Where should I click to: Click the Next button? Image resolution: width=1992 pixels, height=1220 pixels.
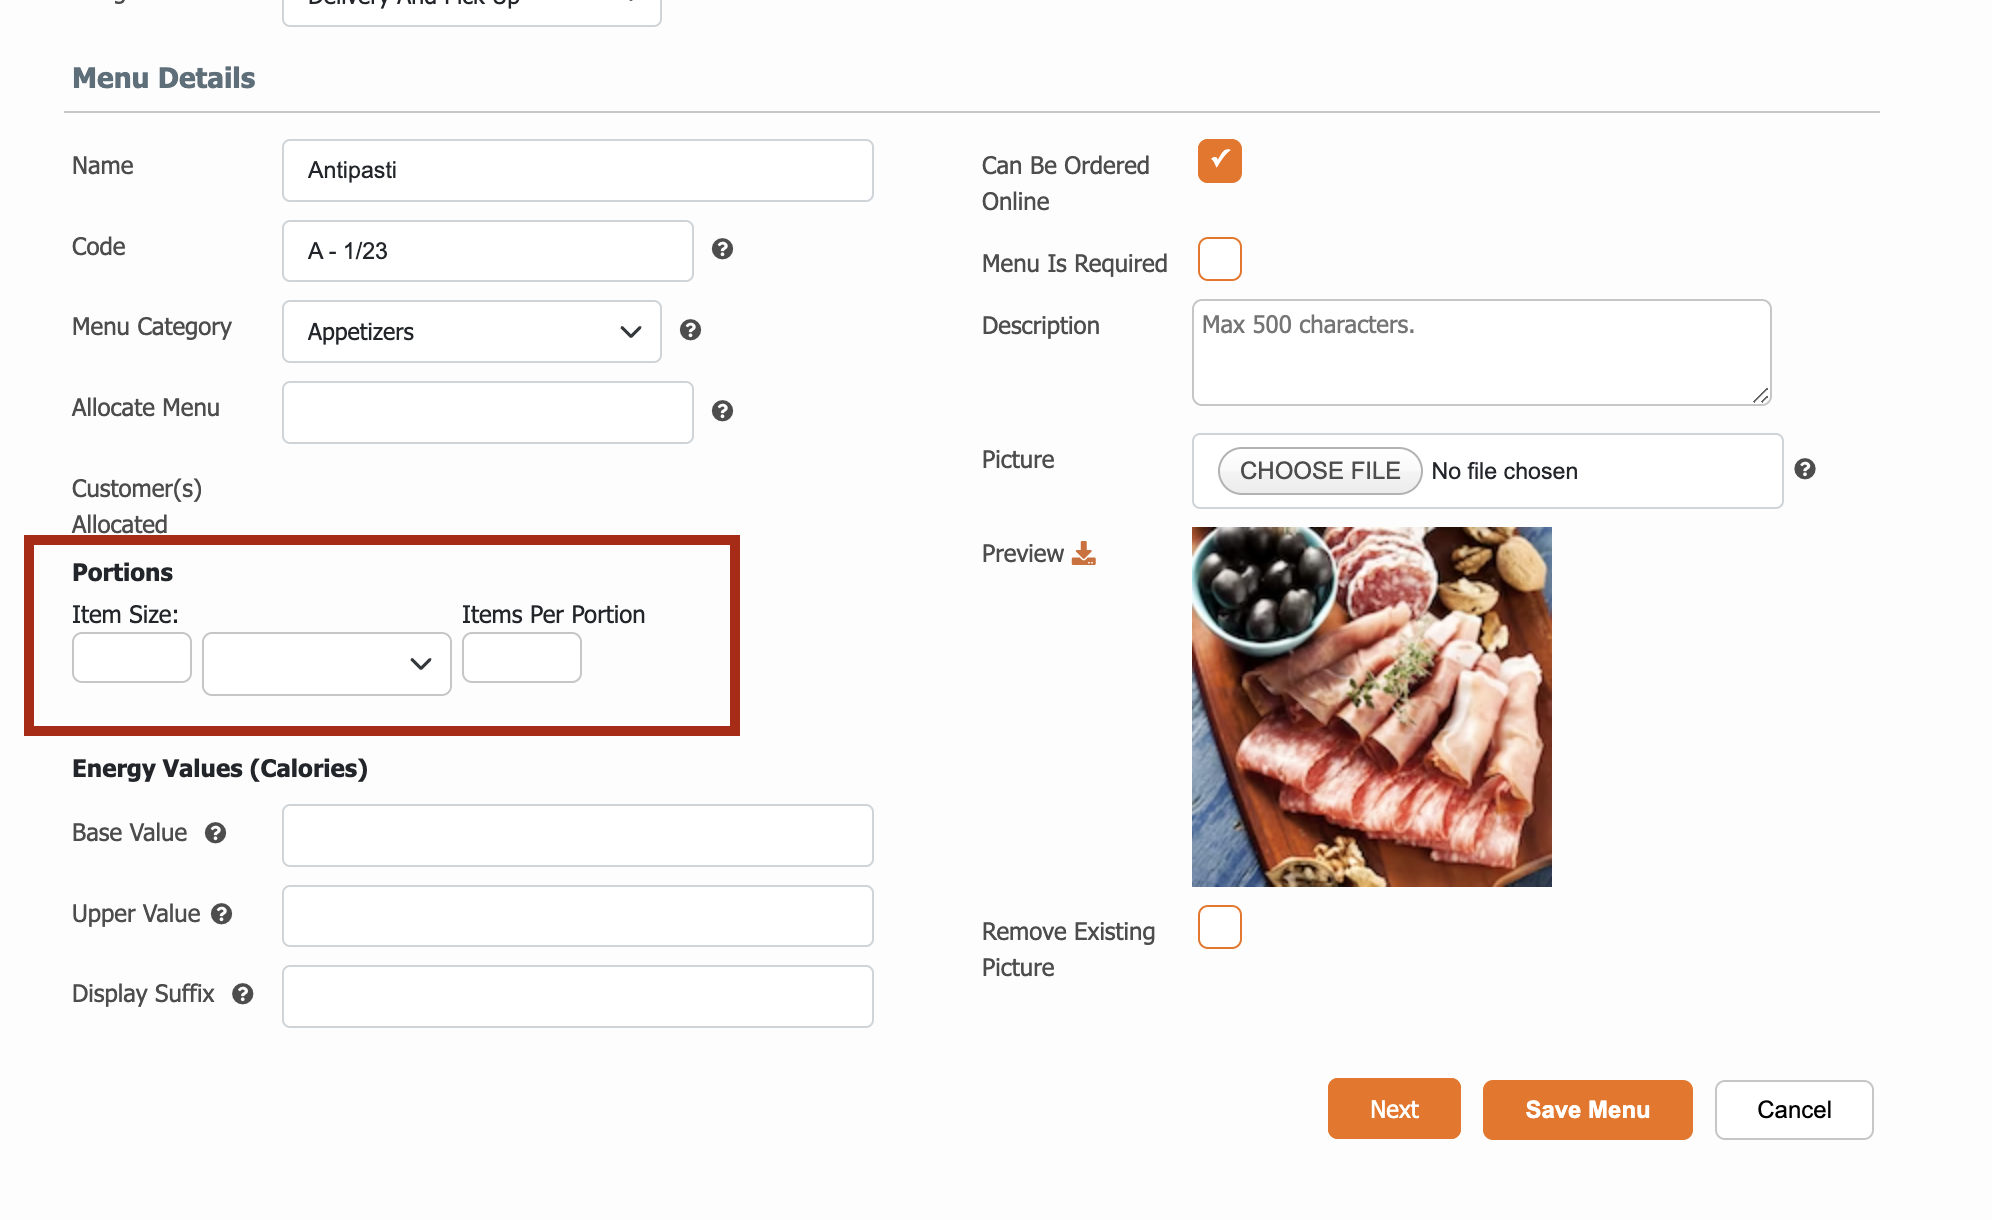point(1394,1109)
